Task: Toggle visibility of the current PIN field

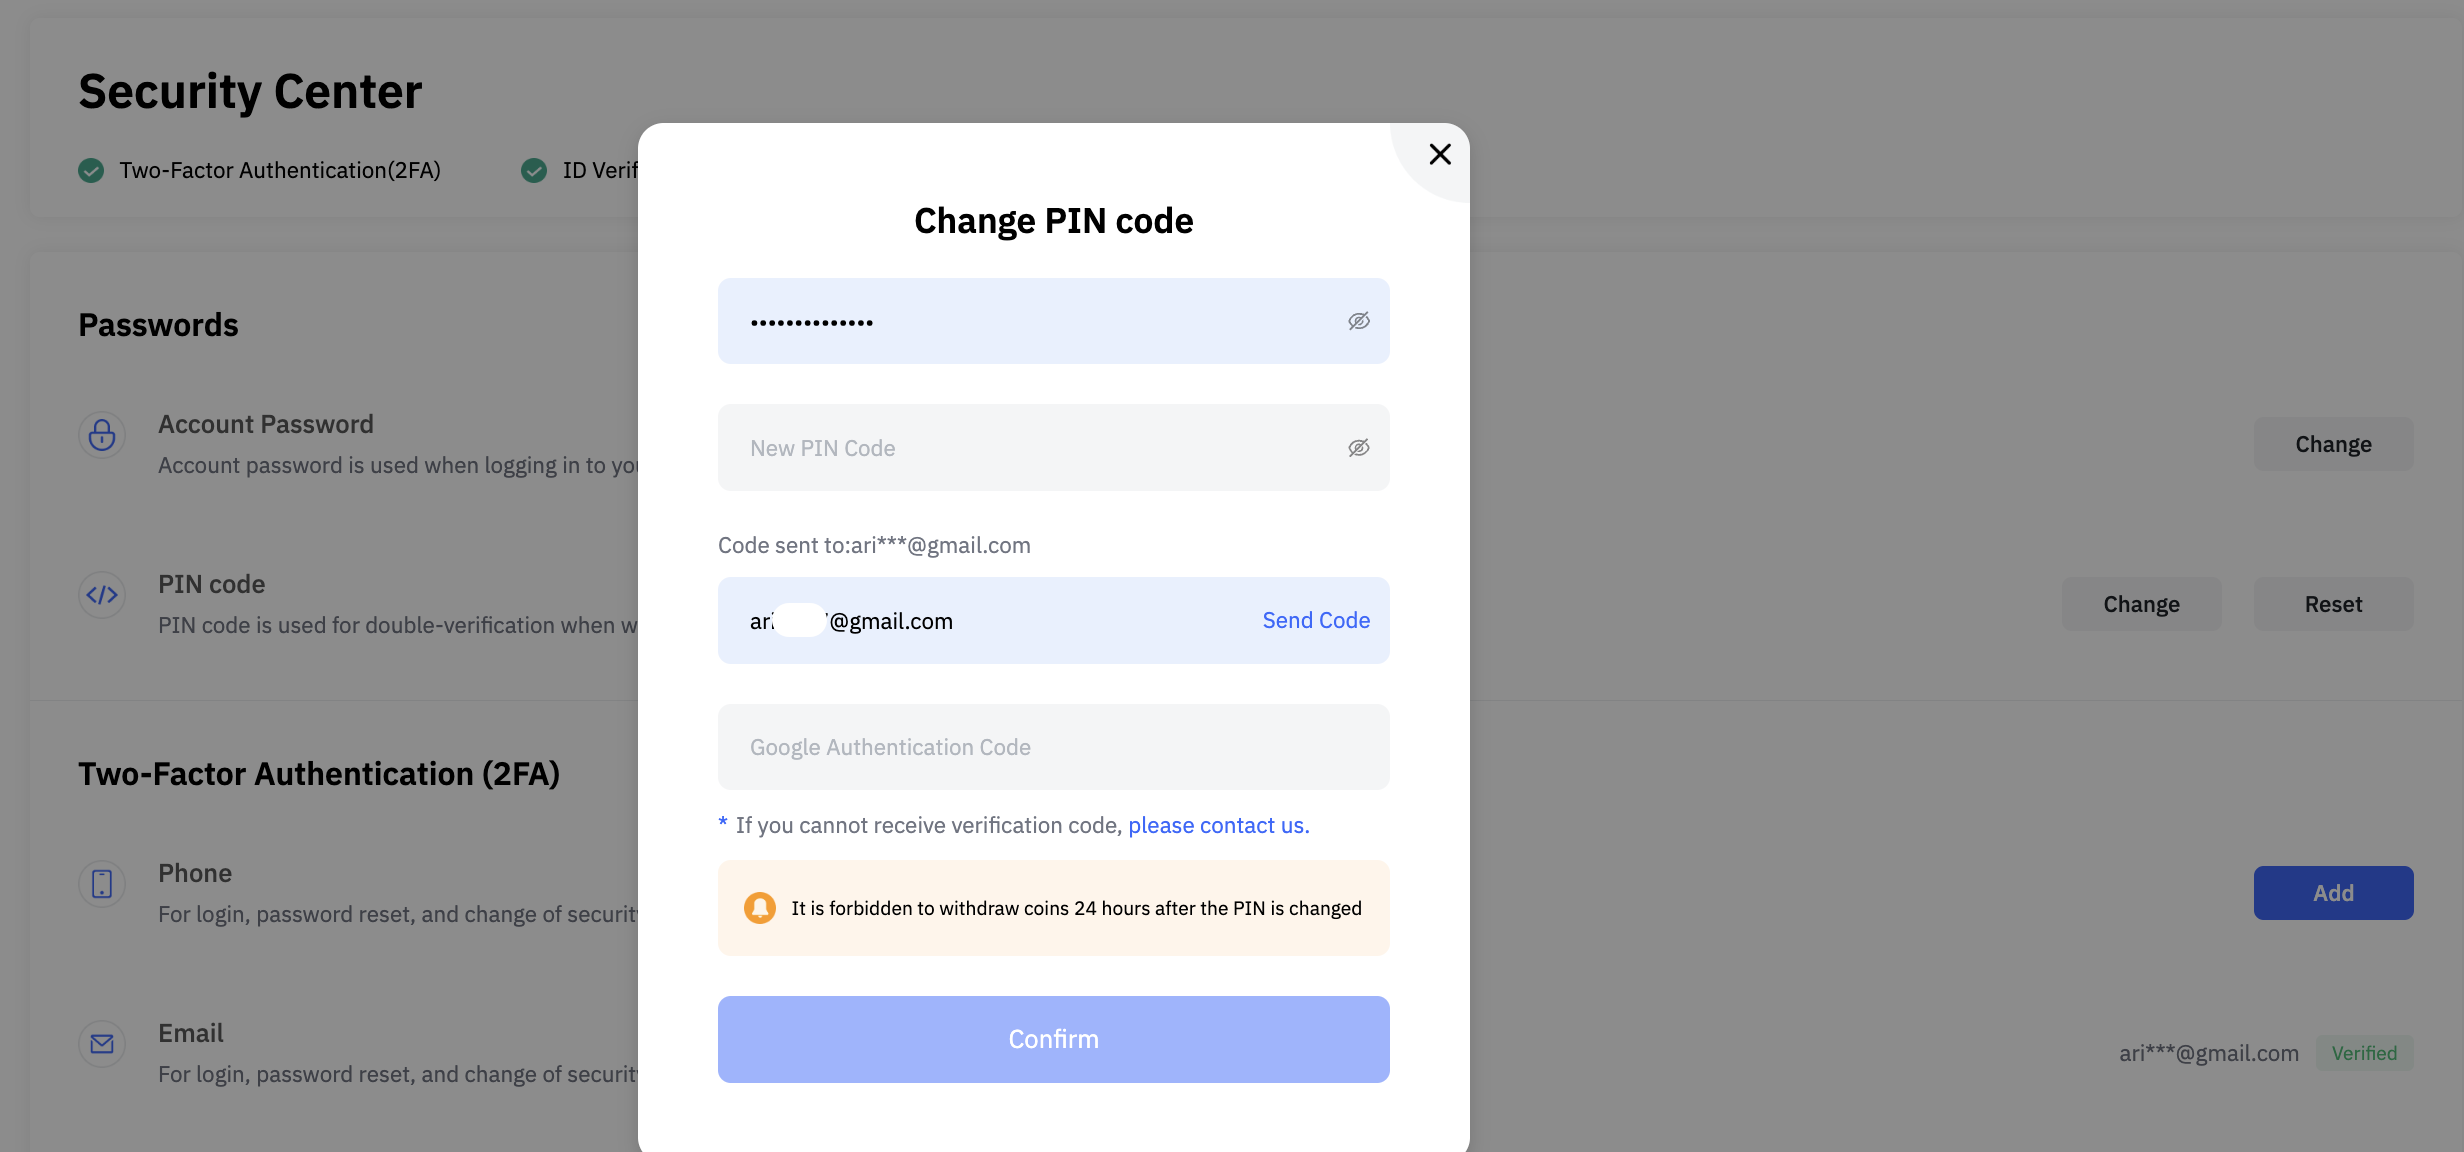Action: tap(1358, 321)
